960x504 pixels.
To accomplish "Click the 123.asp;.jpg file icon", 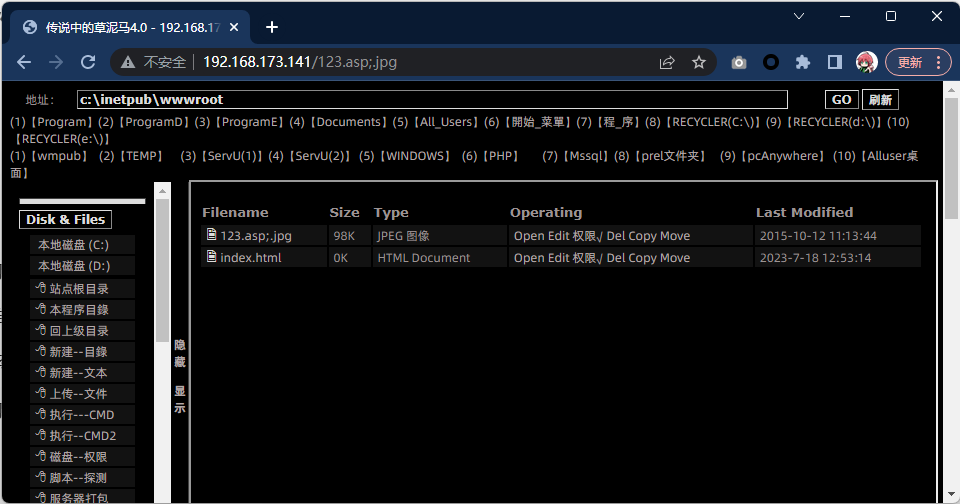I will coord(211,235).
